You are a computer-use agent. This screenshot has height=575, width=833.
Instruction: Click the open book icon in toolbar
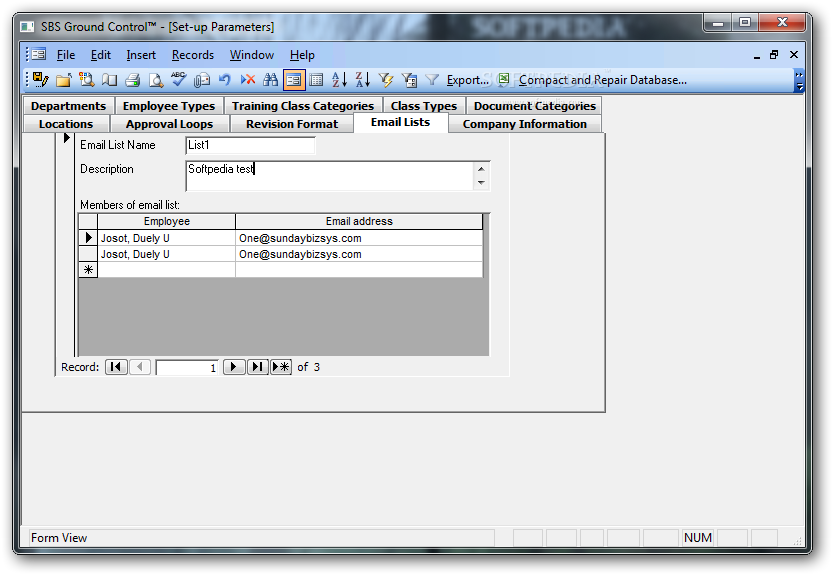tap(109, 80)
